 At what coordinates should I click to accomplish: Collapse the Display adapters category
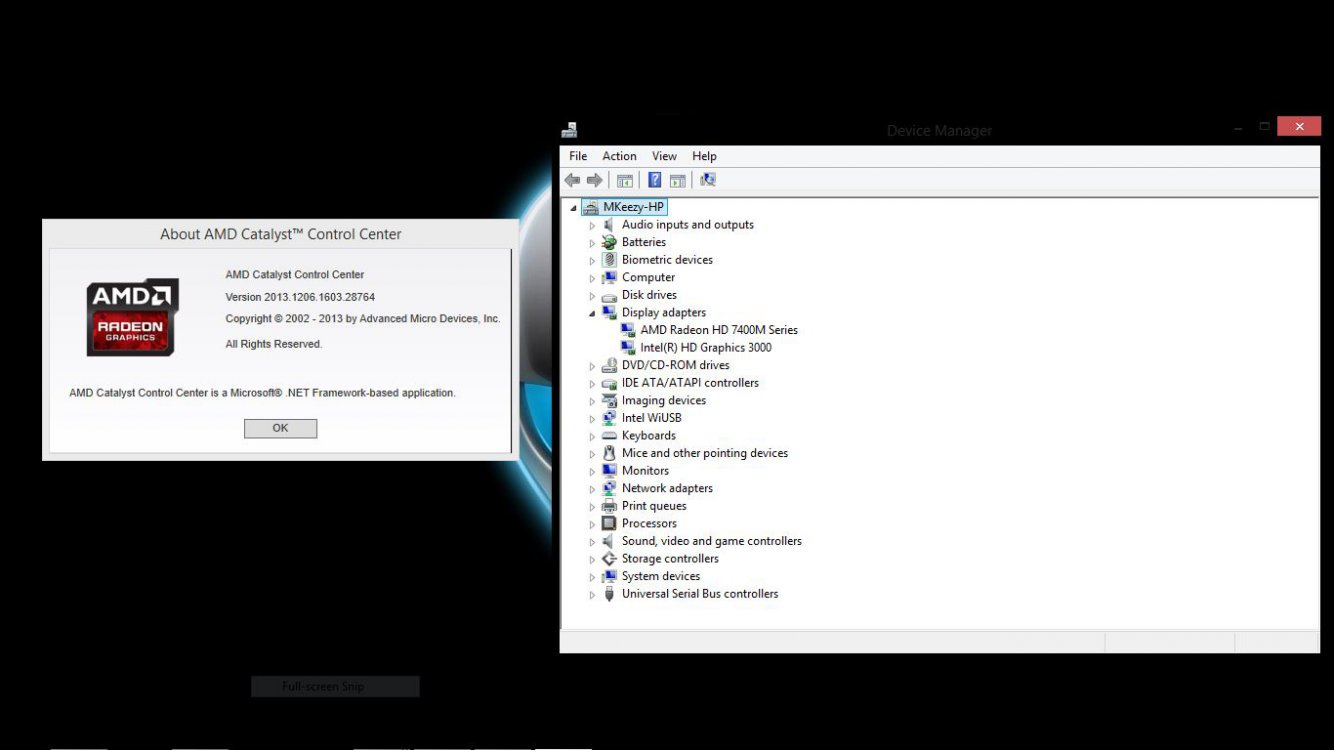pos(592,313)
